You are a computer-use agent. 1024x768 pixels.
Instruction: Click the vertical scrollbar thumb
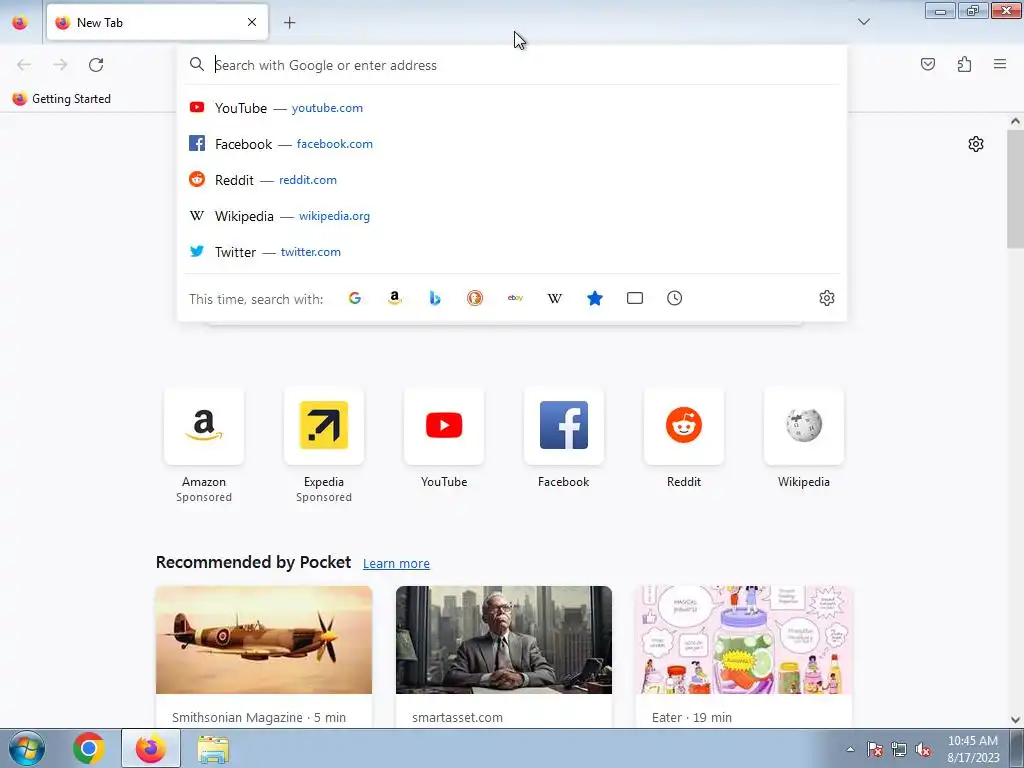tap(1015, 189)
